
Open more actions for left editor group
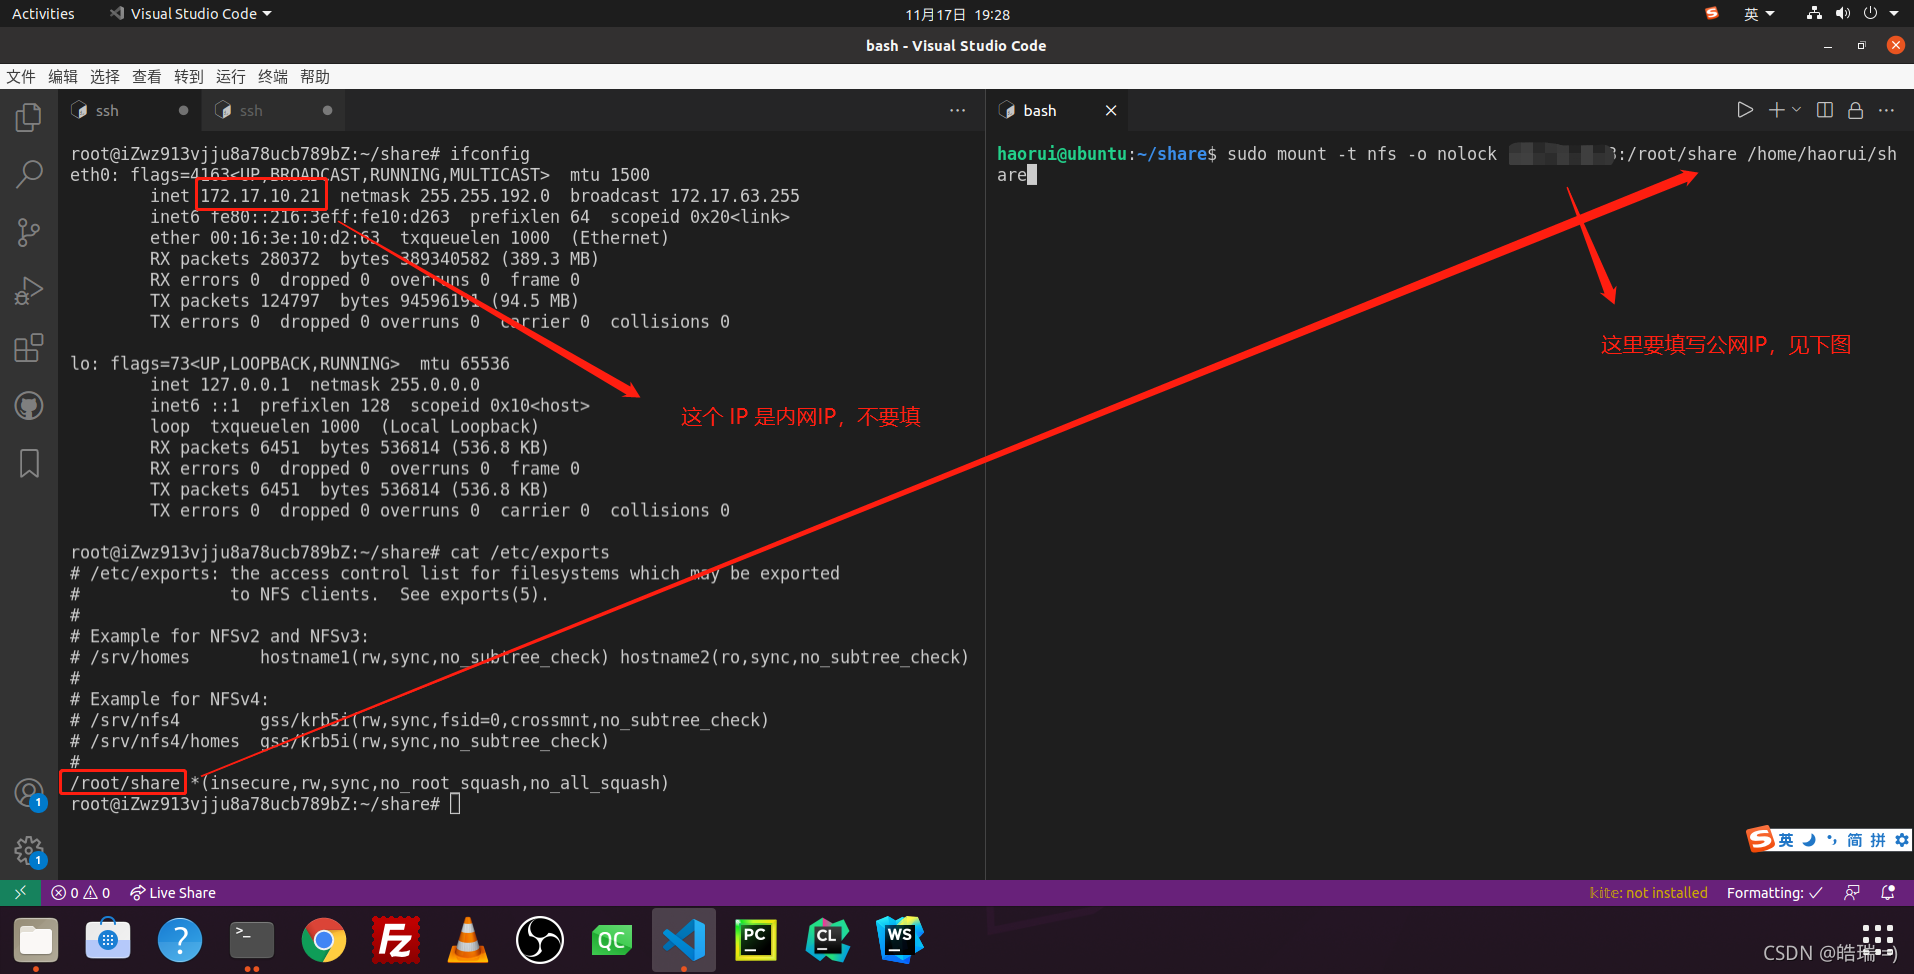(x=958, y=110)
